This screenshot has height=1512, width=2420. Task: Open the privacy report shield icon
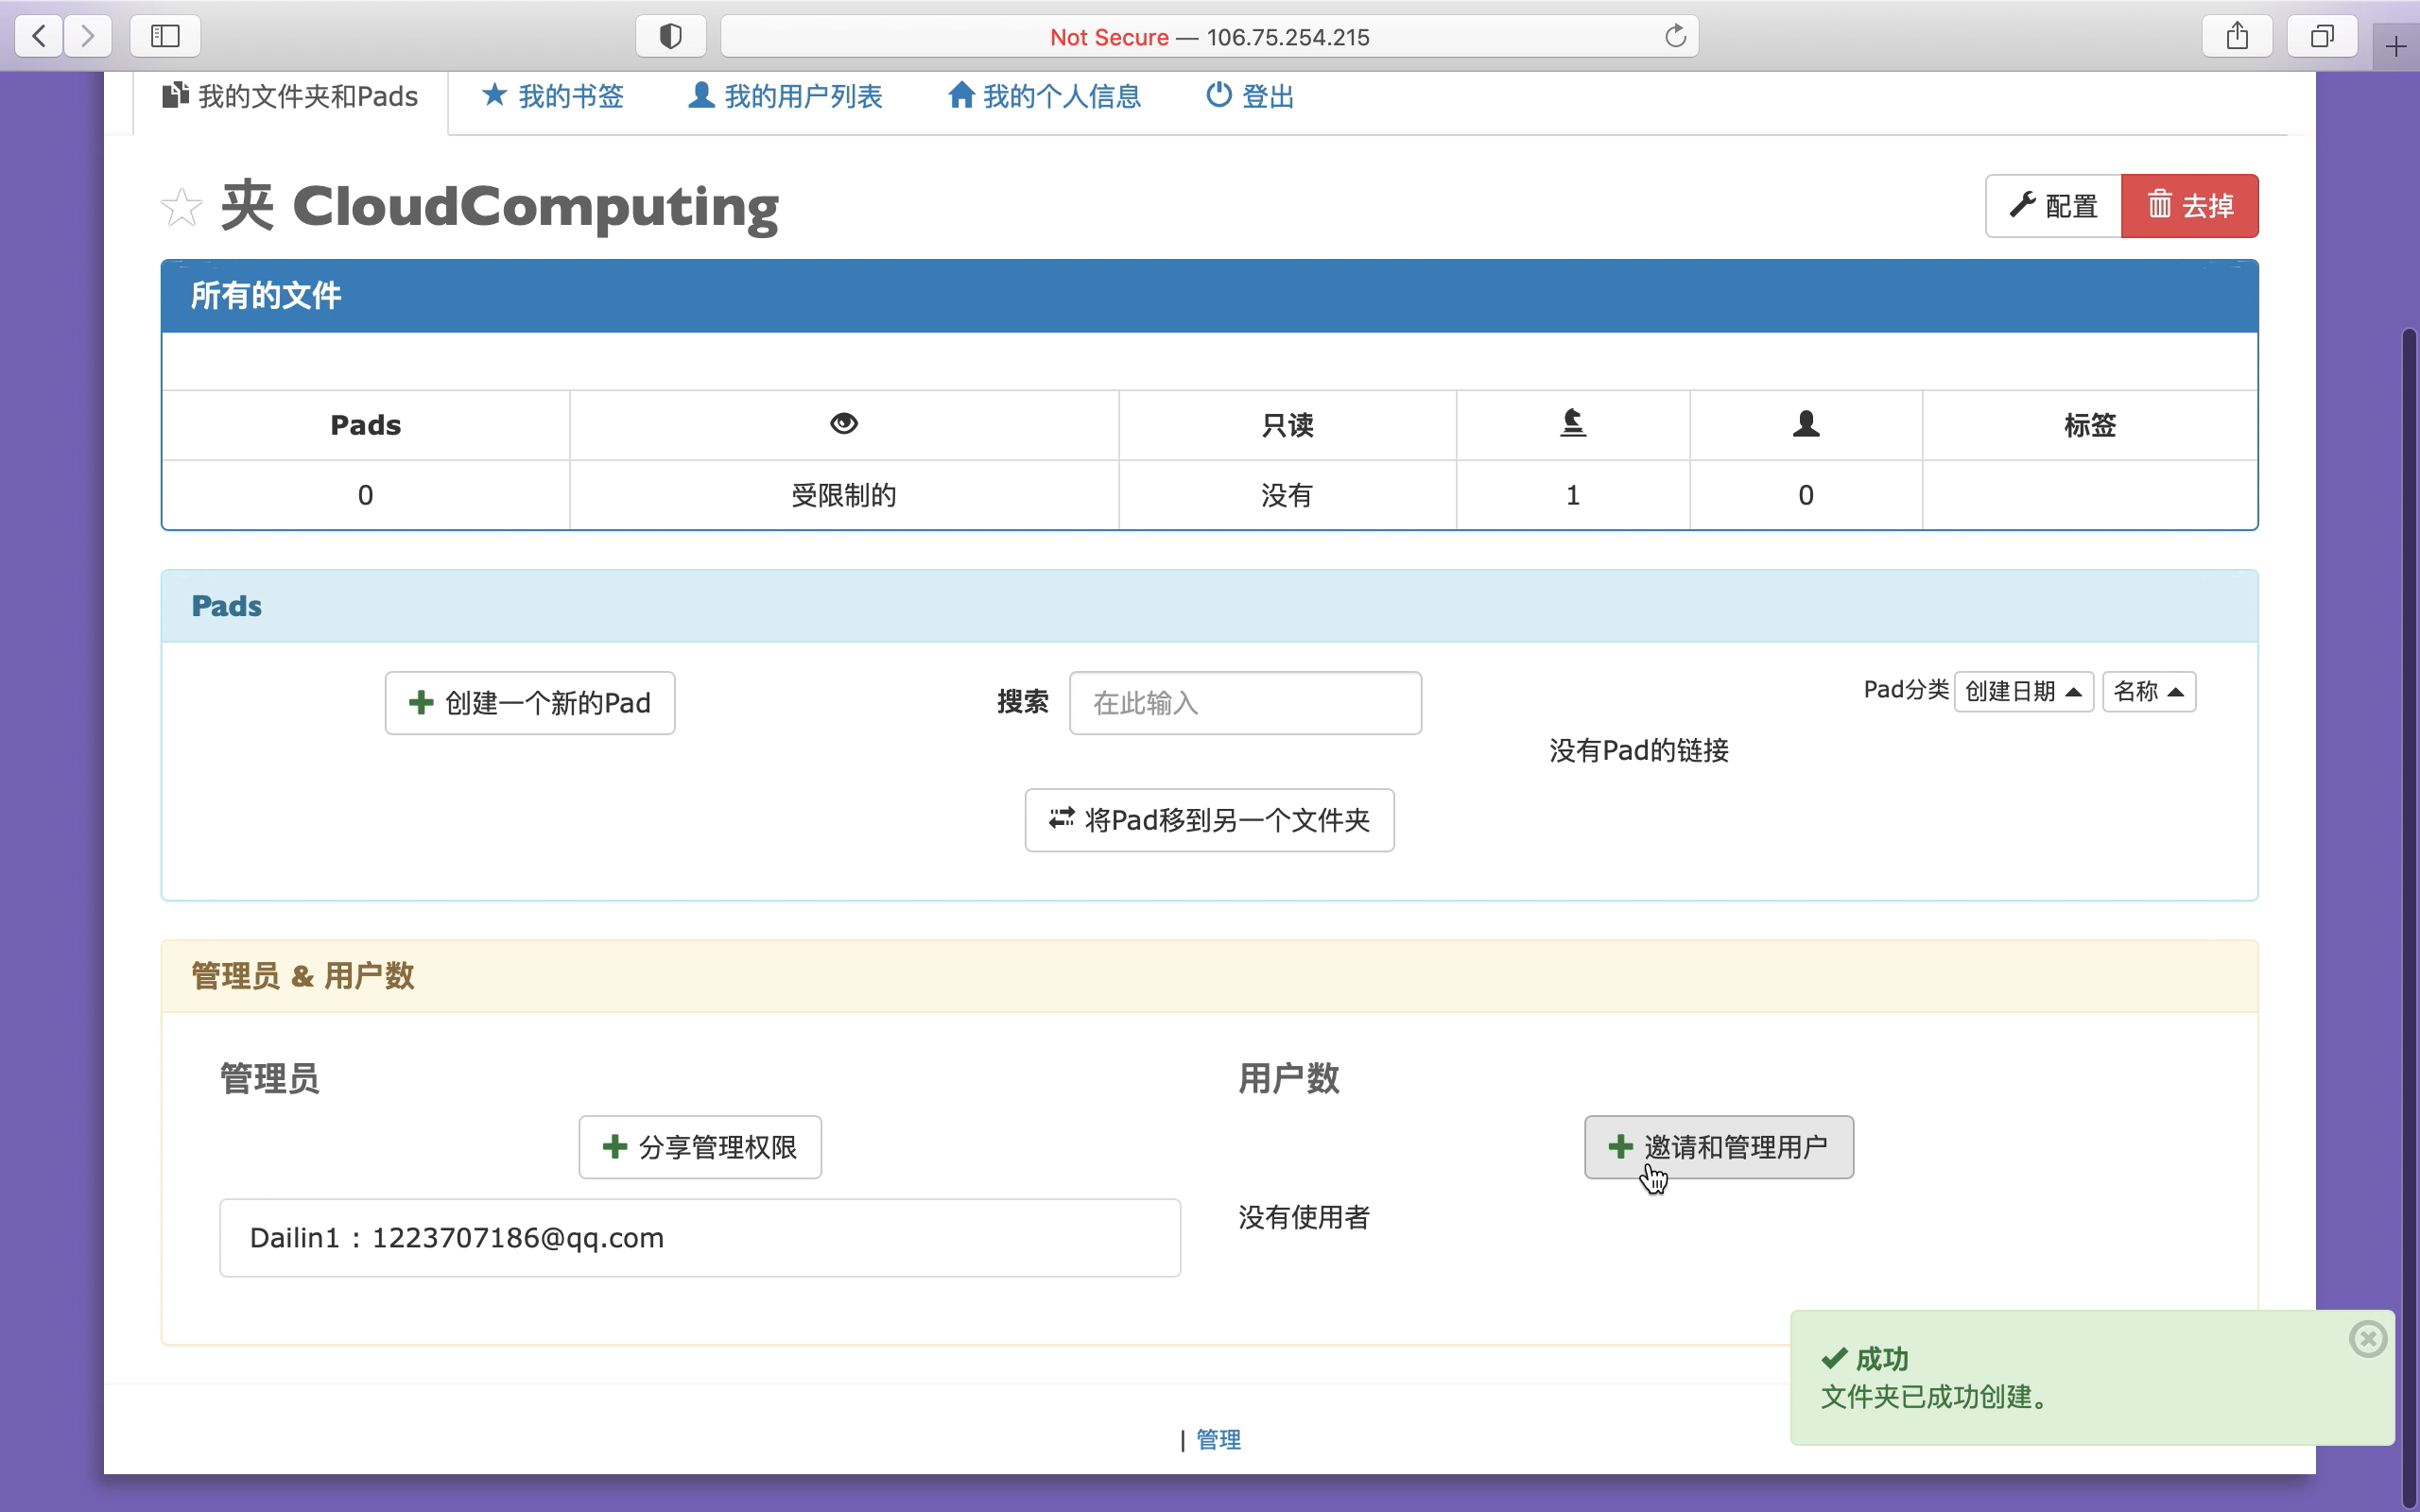click(671, 37)
